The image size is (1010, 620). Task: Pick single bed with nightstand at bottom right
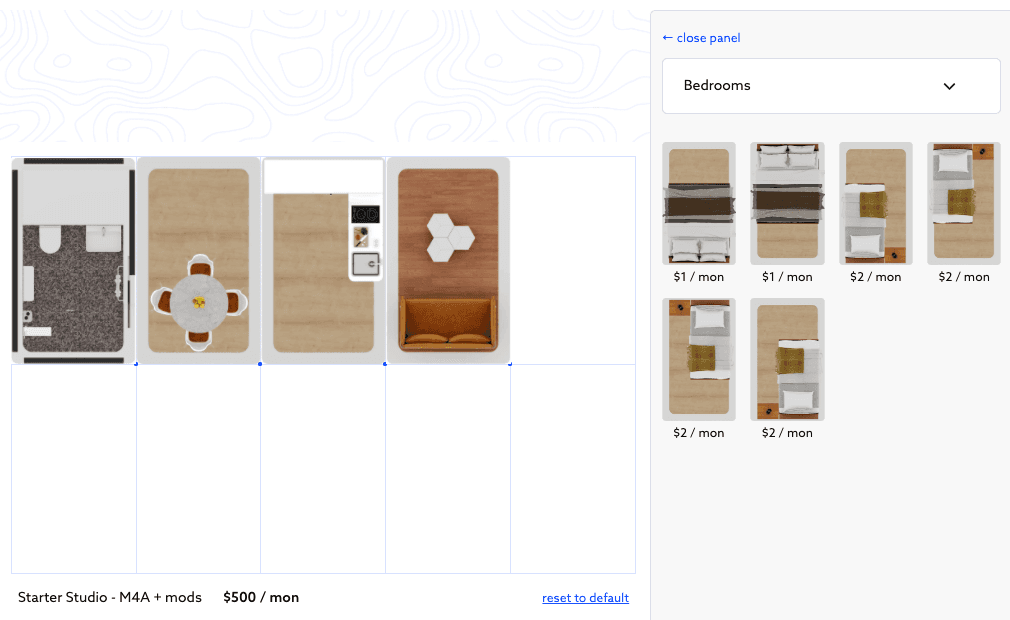tap(875, 203)
